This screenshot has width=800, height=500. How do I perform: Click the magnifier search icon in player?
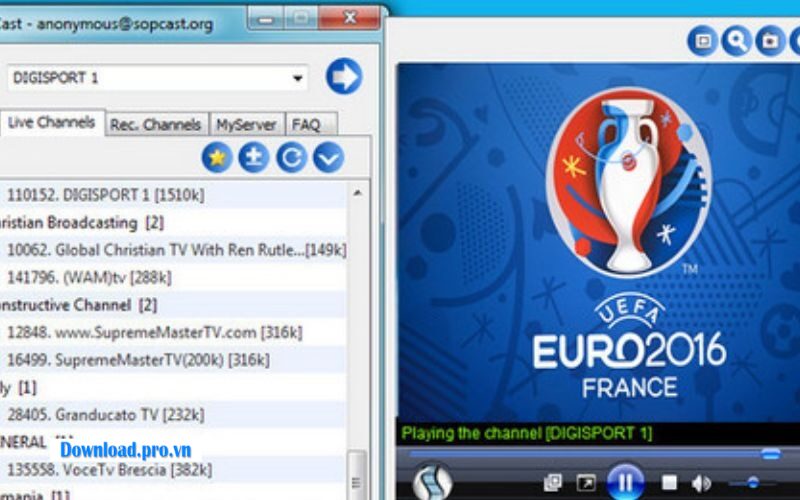point(736,41)
